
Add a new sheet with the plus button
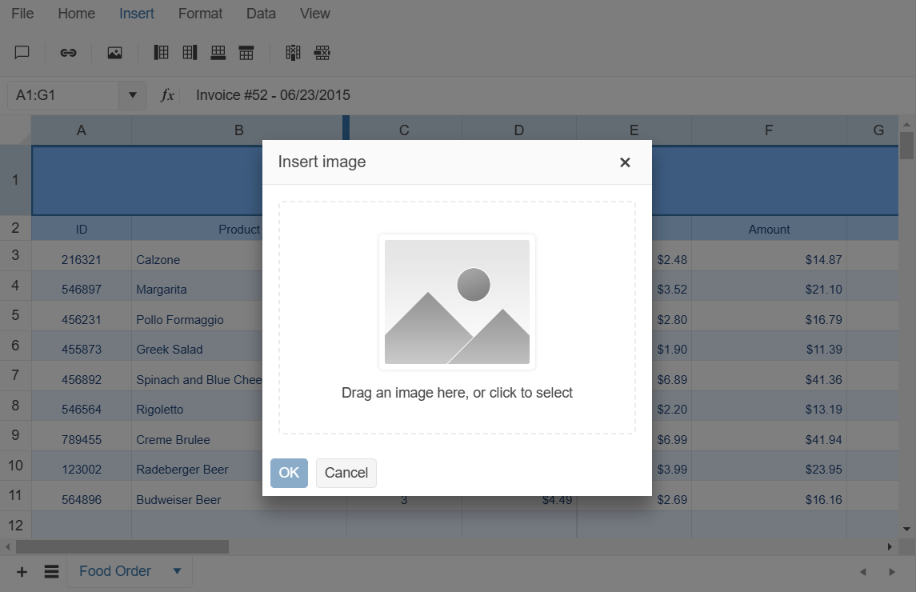point(22,570)
